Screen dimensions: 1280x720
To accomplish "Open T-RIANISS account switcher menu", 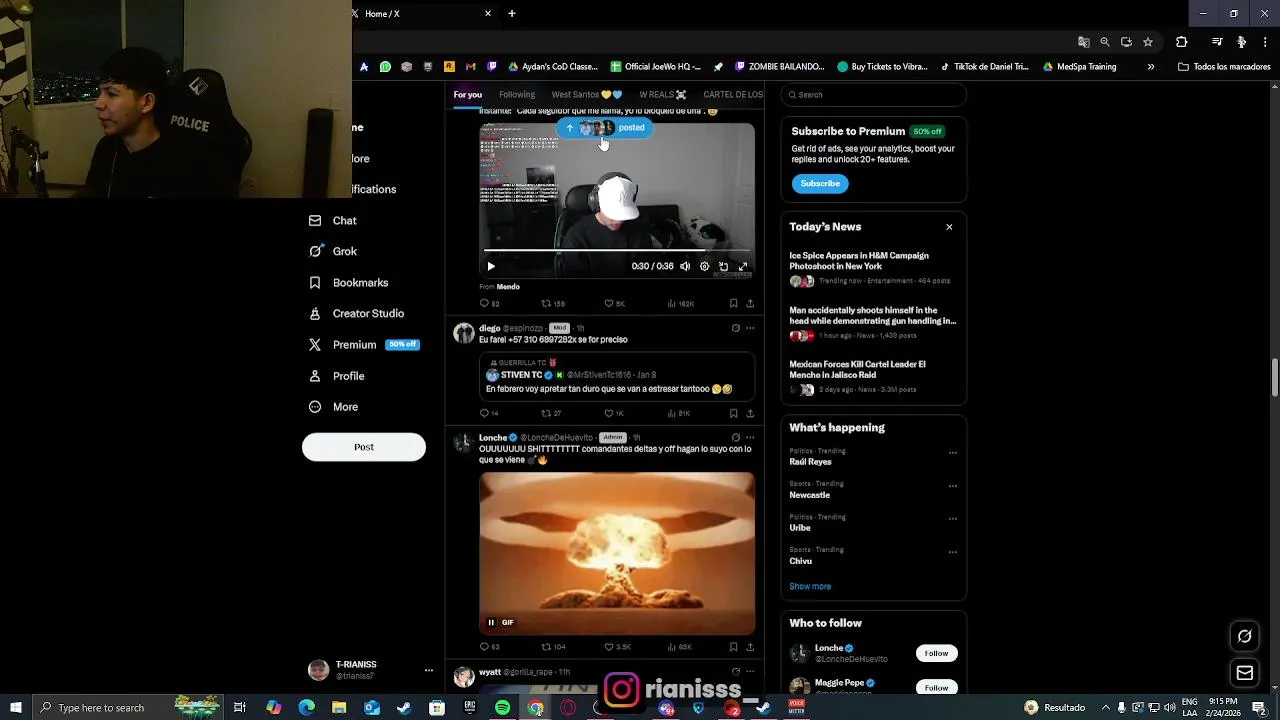I will coord(370,670).
